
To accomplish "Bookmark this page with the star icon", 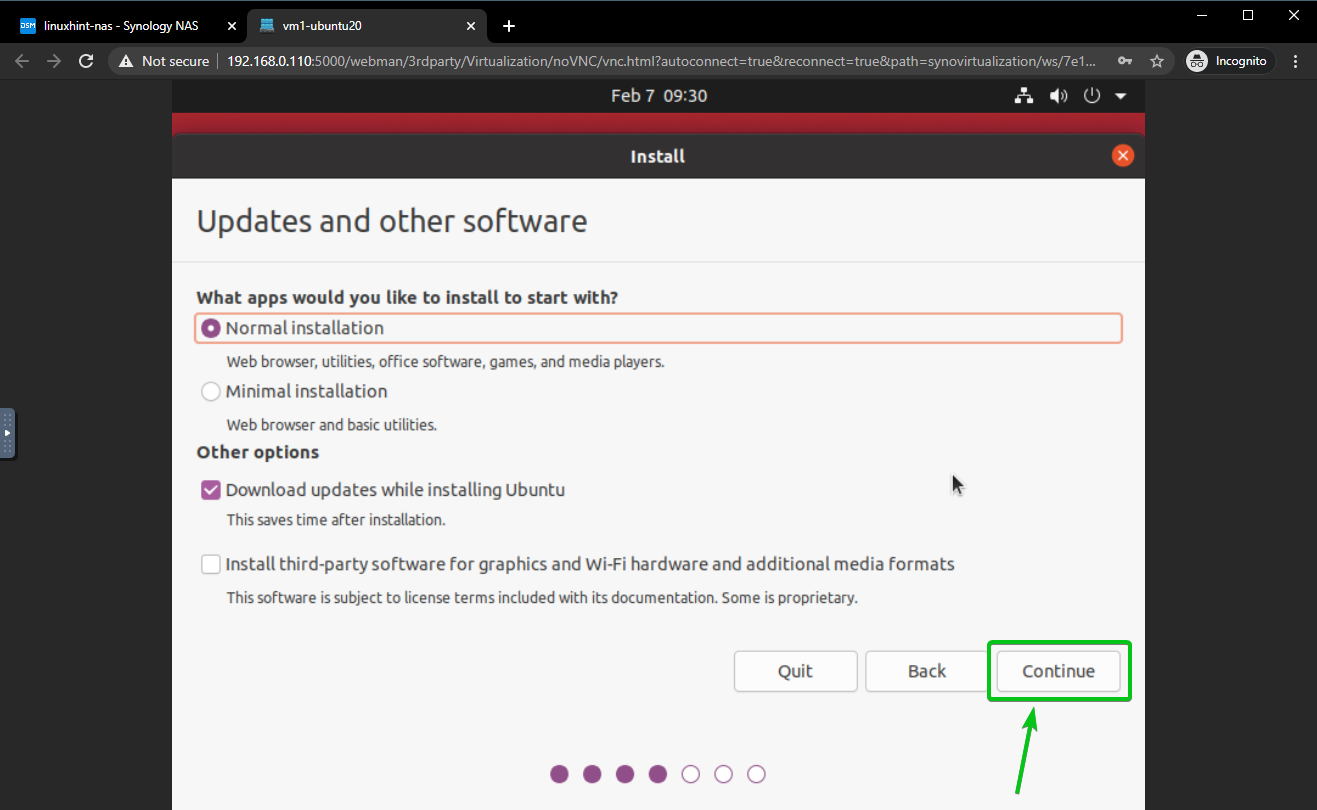I will pyautogui.click(x=1157, y=61).
